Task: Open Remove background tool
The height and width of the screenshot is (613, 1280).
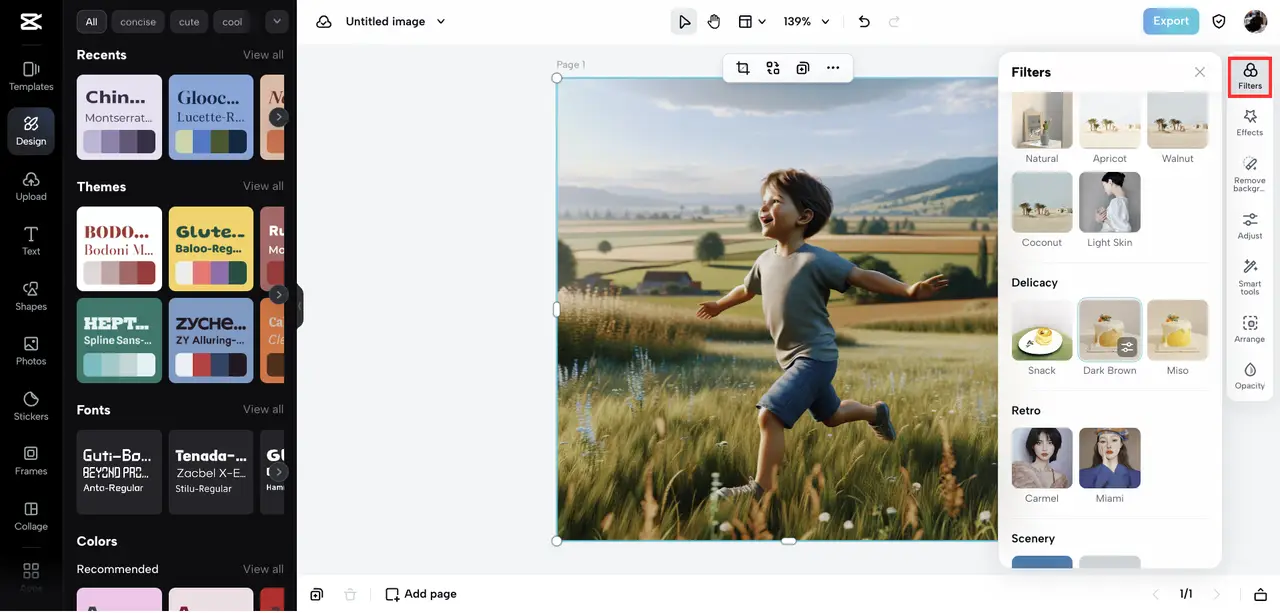Action: [x=1250, y=174]
